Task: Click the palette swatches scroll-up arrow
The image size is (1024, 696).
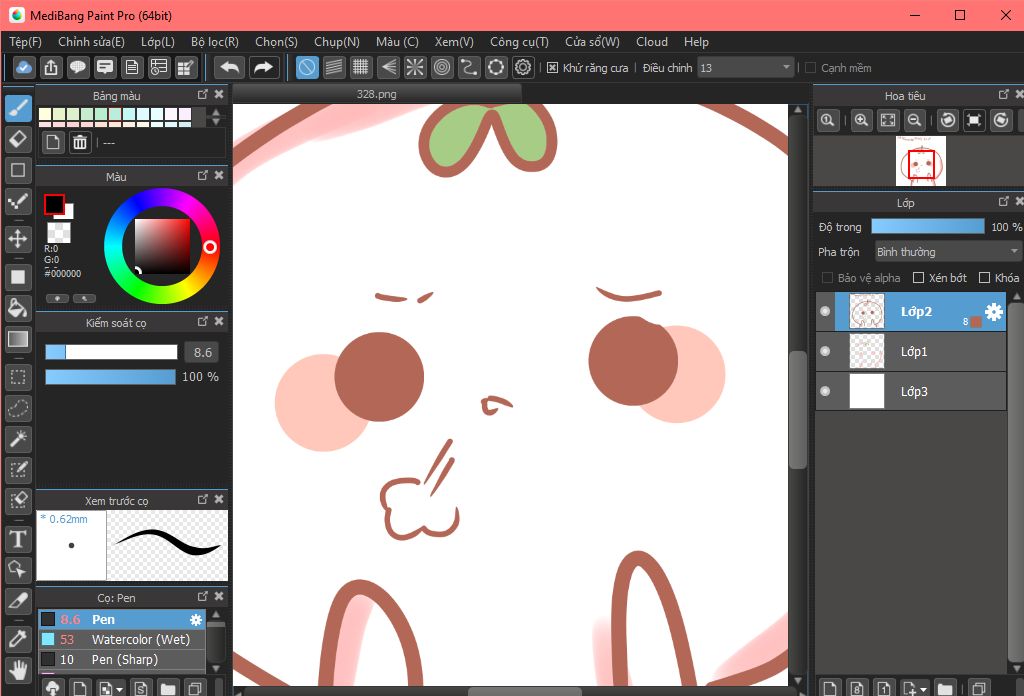Action: (x=216, y=112)
